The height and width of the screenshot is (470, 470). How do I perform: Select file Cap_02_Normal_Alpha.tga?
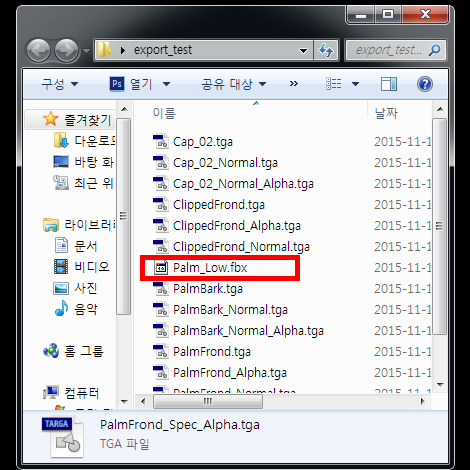(243, 184)
